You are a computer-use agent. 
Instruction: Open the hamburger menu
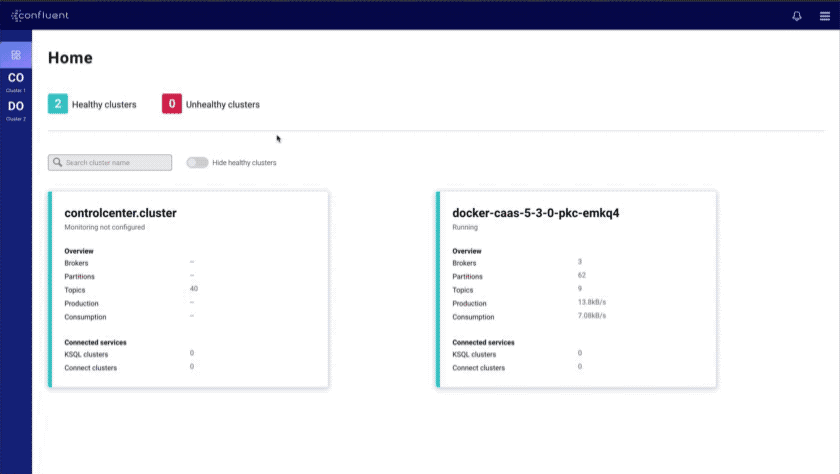[824, 16]
